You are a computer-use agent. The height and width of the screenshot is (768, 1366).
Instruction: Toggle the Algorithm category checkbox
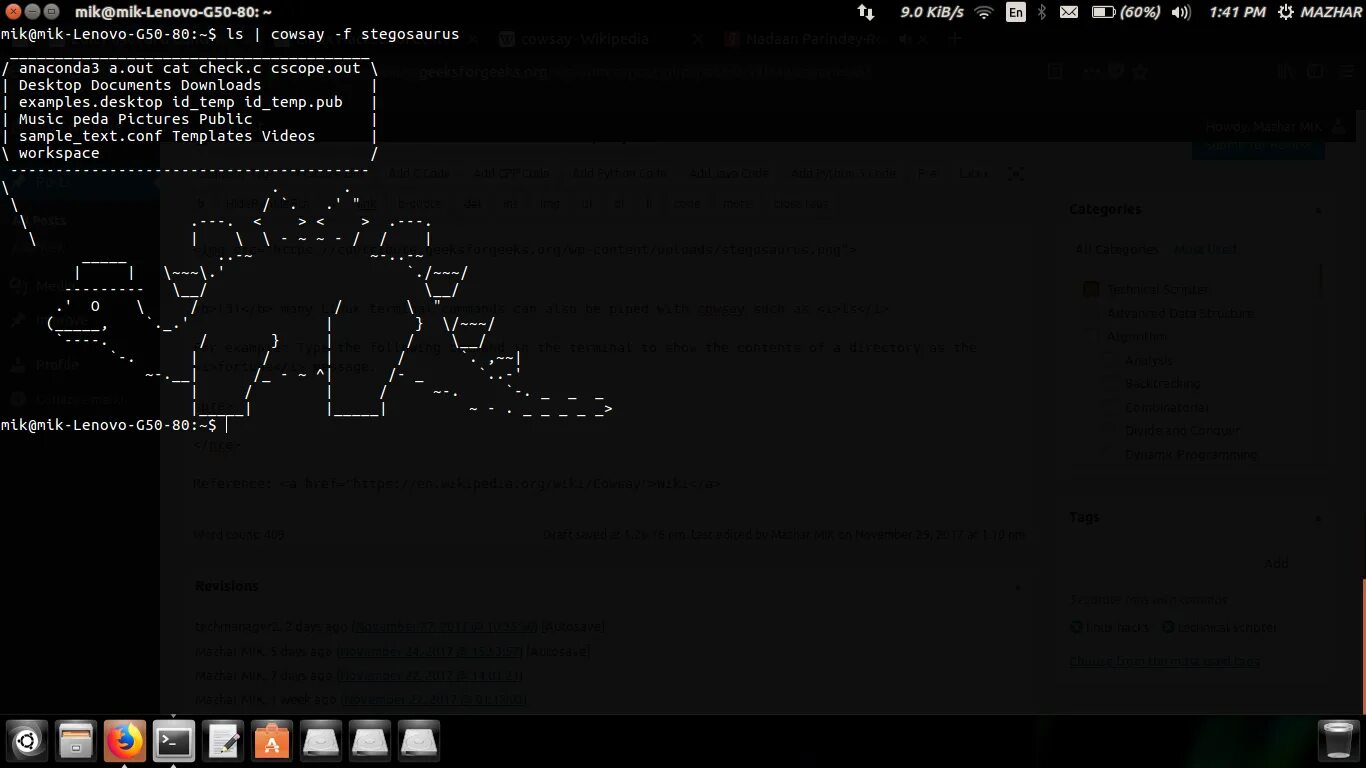(1090, 337)
